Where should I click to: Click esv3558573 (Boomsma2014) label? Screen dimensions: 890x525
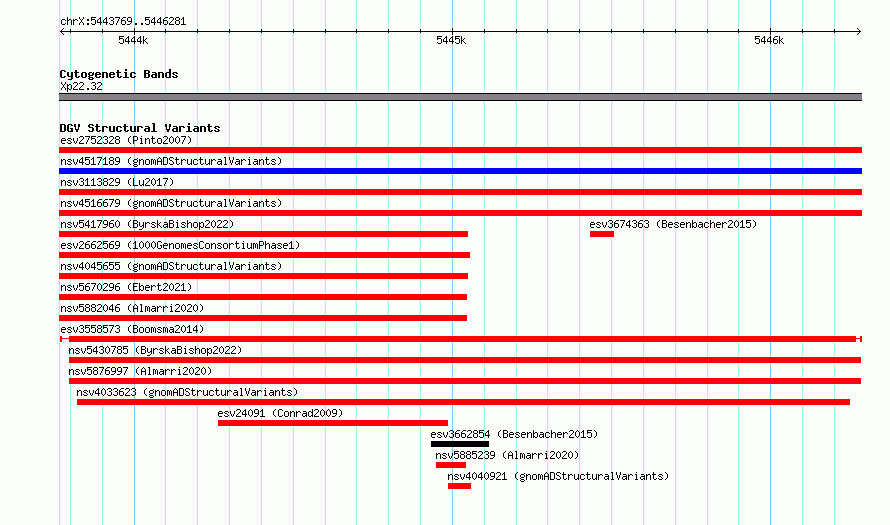pyautogui.click(x=132, y=329)
